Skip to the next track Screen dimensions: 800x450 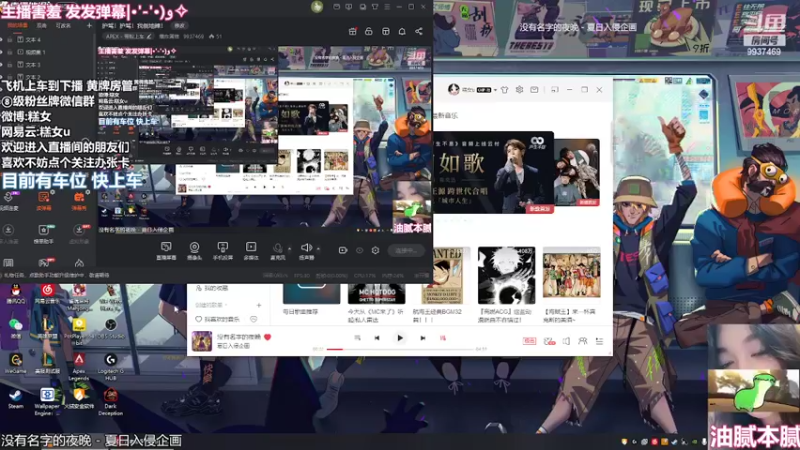coord(422,338)
